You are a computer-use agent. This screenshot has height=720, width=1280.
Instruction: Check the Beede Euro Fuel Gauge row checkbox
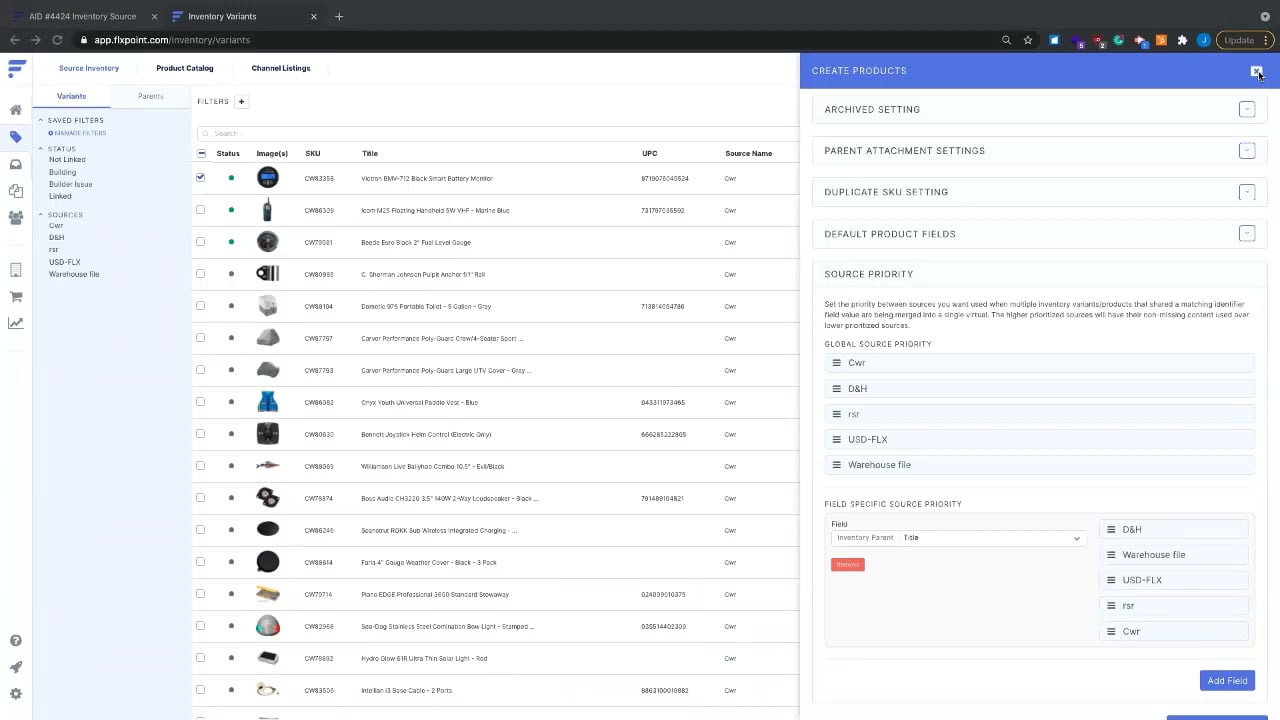(201, 242)
